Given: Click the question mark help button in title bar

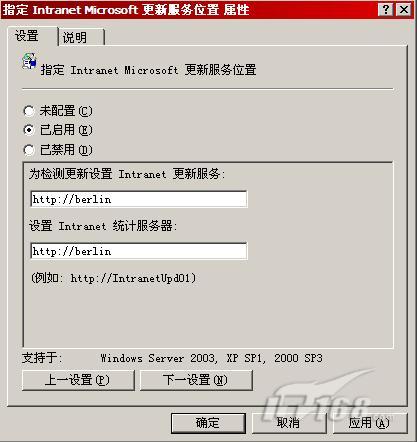Looking at the screenshot, I should point(386,10).
